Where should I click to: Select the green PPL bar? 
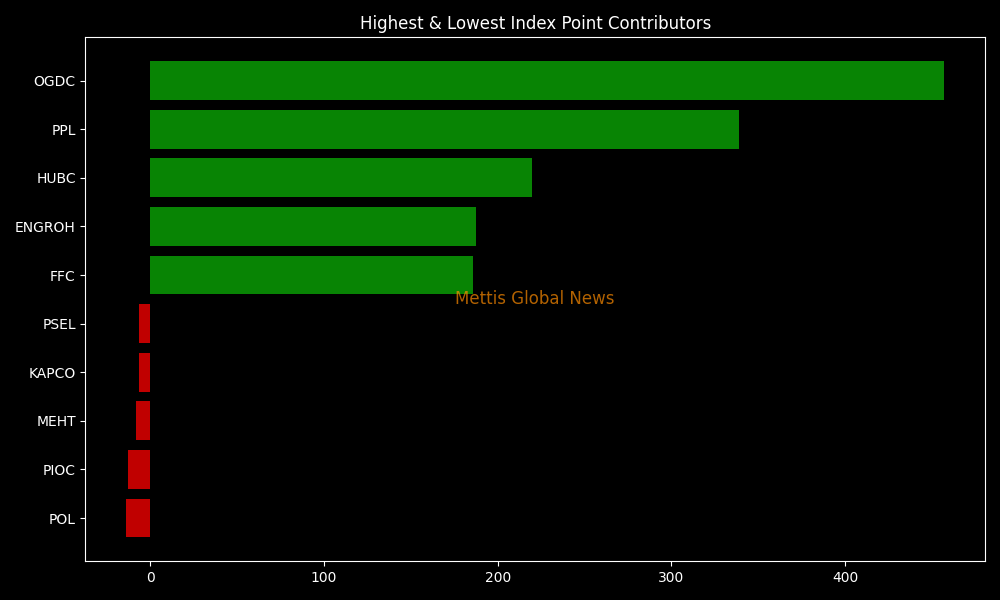point(444,130)
